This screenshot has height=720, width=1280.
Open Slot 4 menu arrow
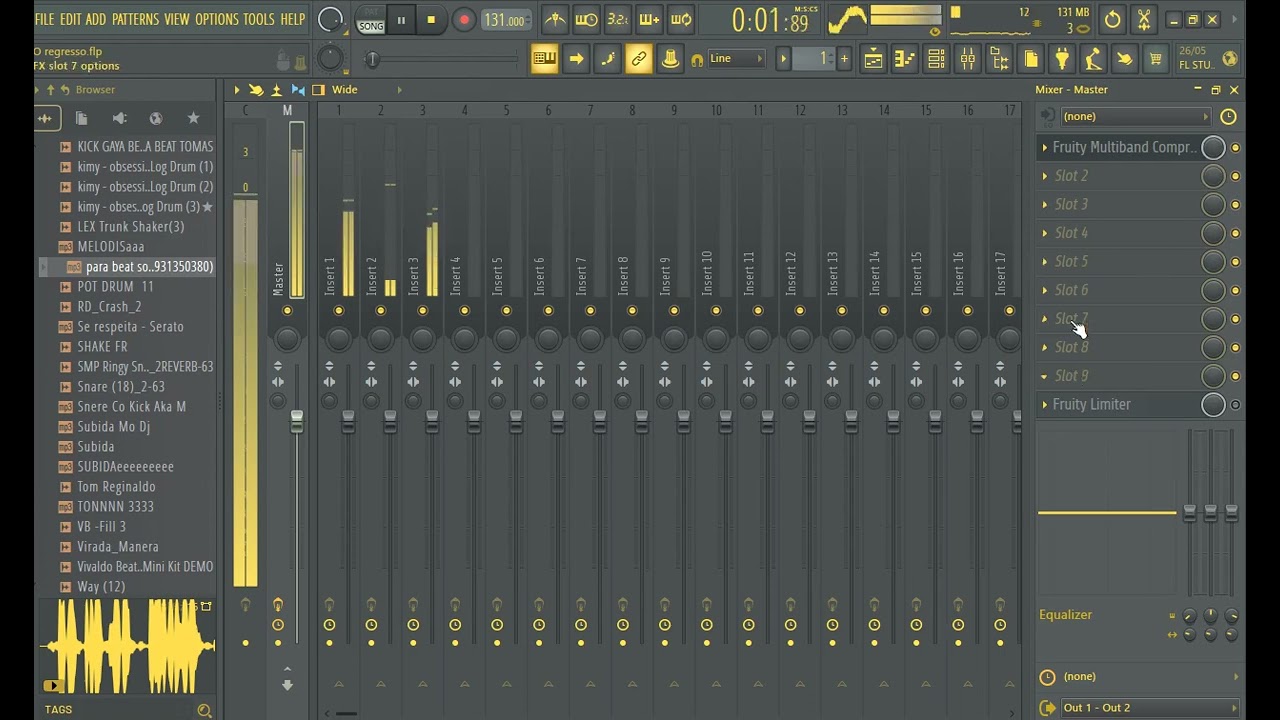coord(1044,233)
